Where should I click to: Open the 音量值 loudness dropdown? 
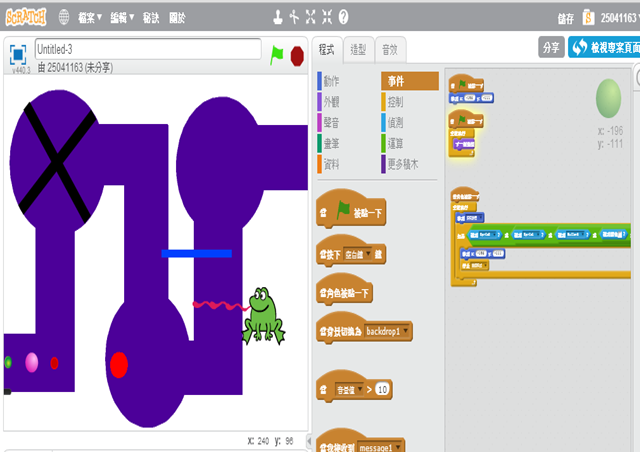click(x=349, y=390)
